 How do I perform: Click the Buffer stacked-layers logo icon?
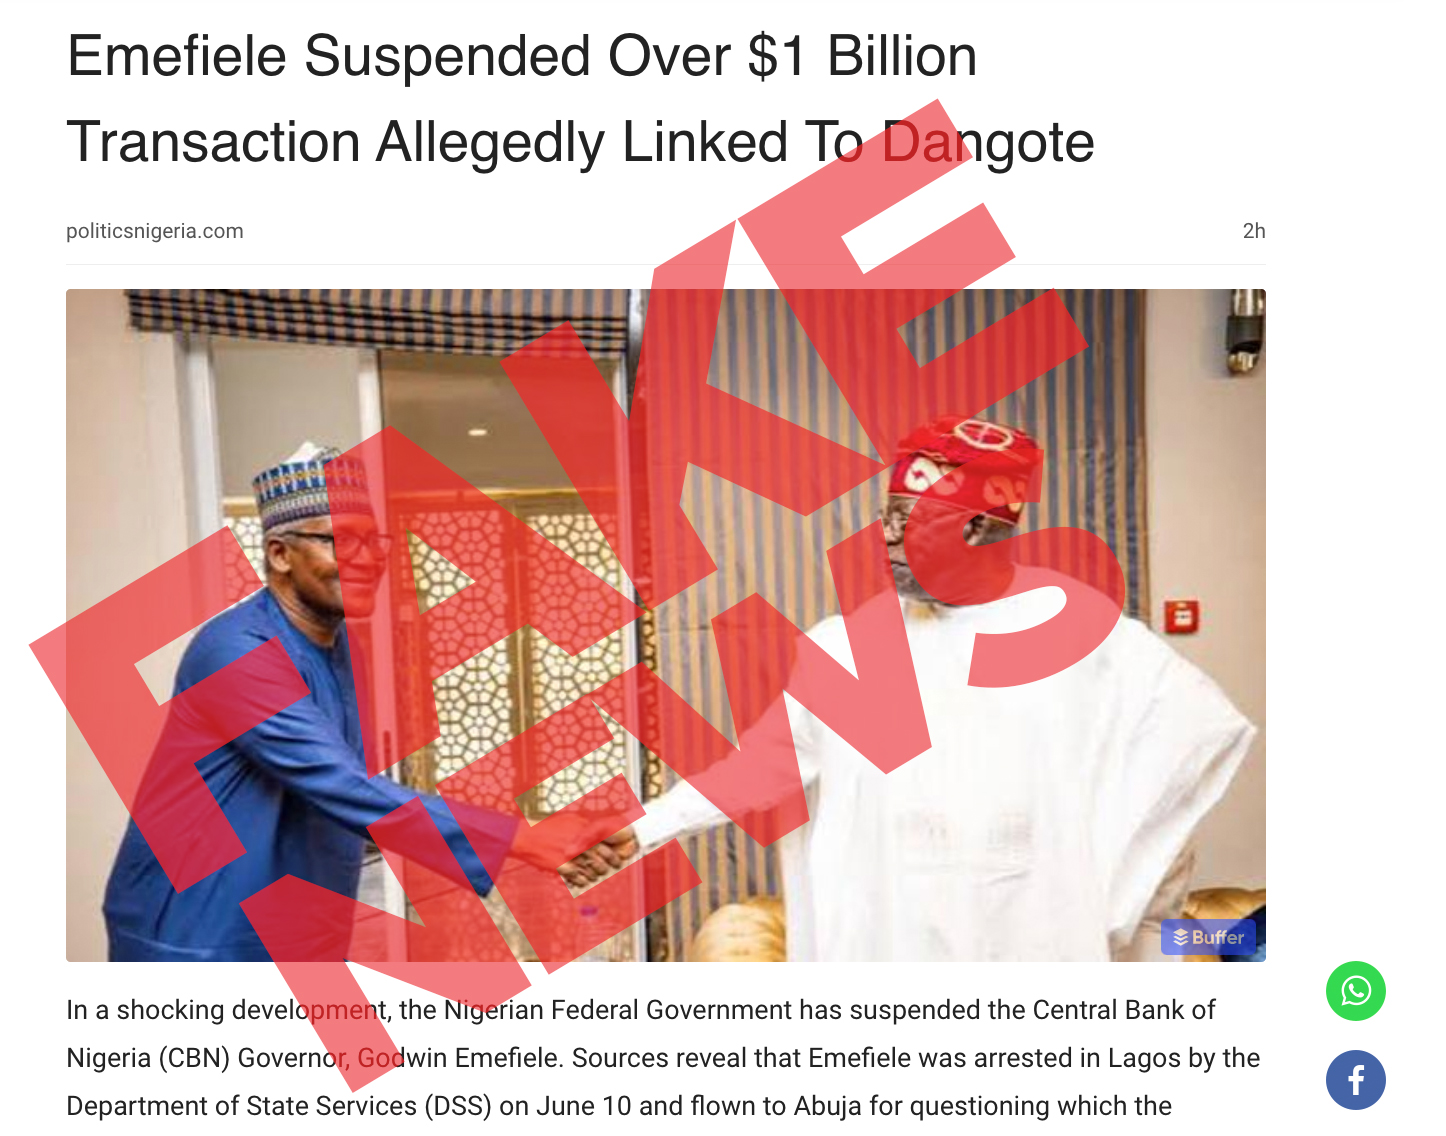click(1180, 937)
